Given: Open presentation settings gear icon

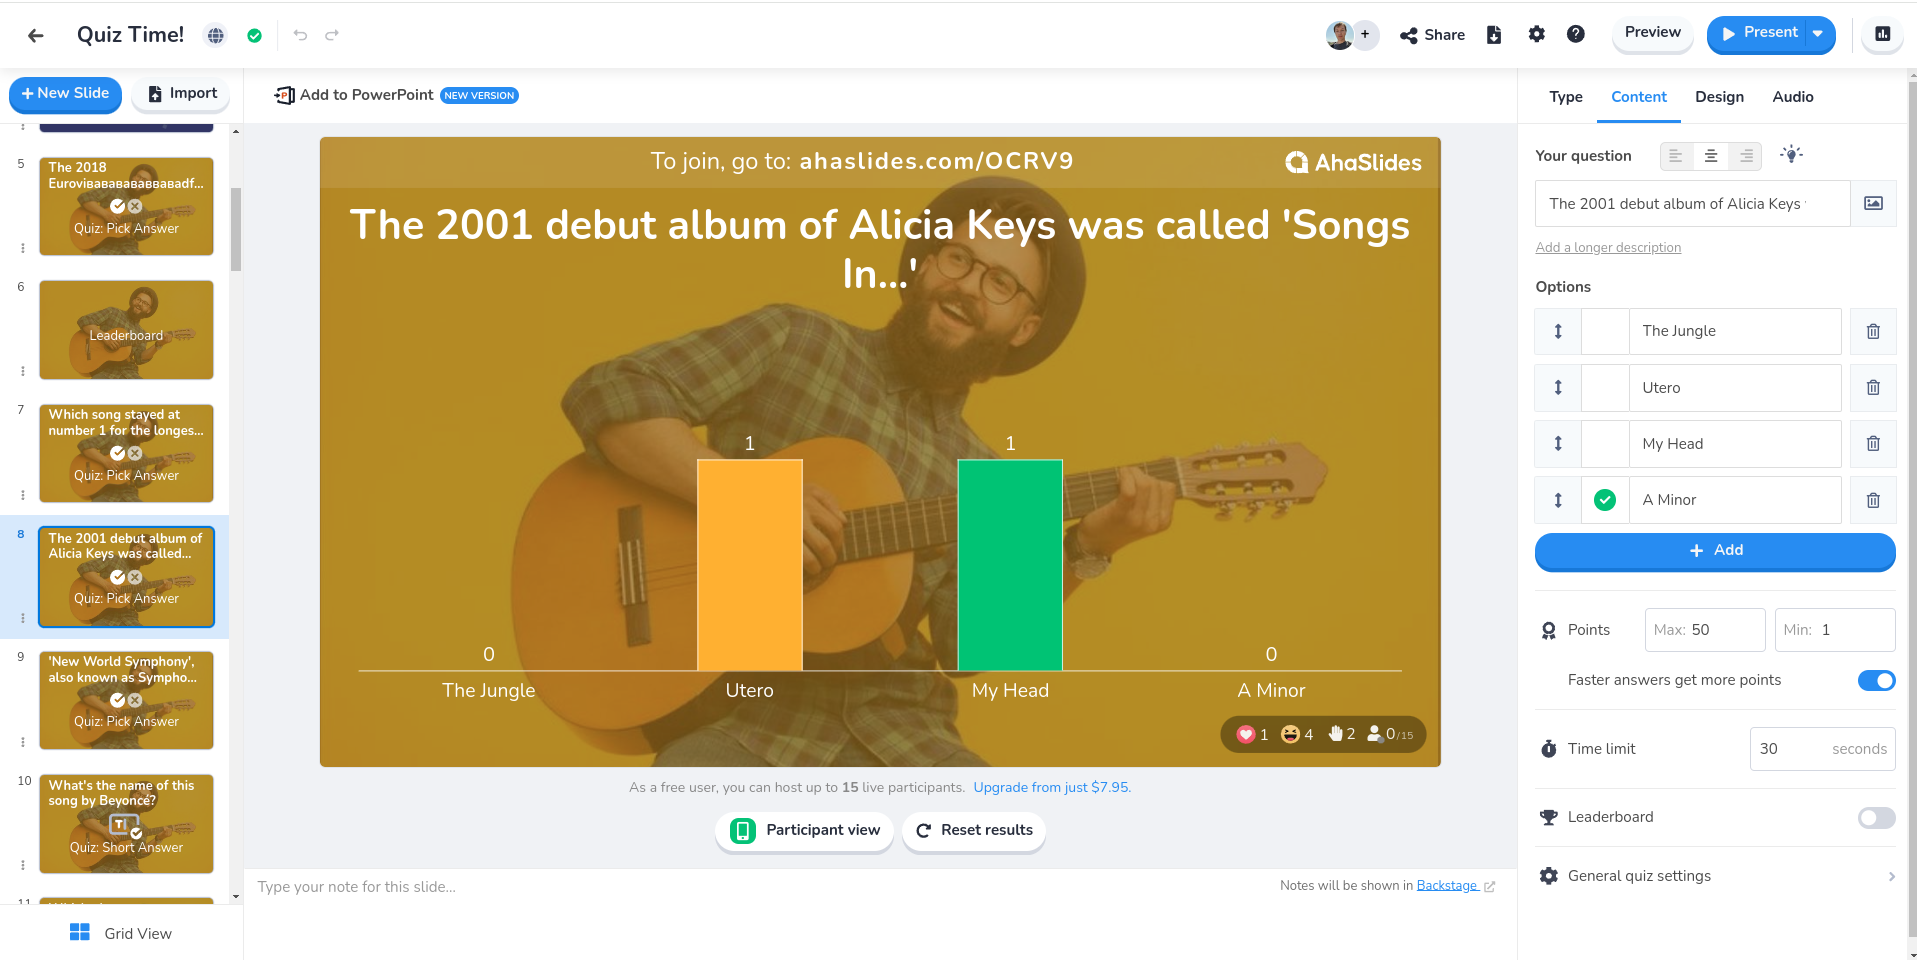Looking at the screenshot, I should (1536, 34).
